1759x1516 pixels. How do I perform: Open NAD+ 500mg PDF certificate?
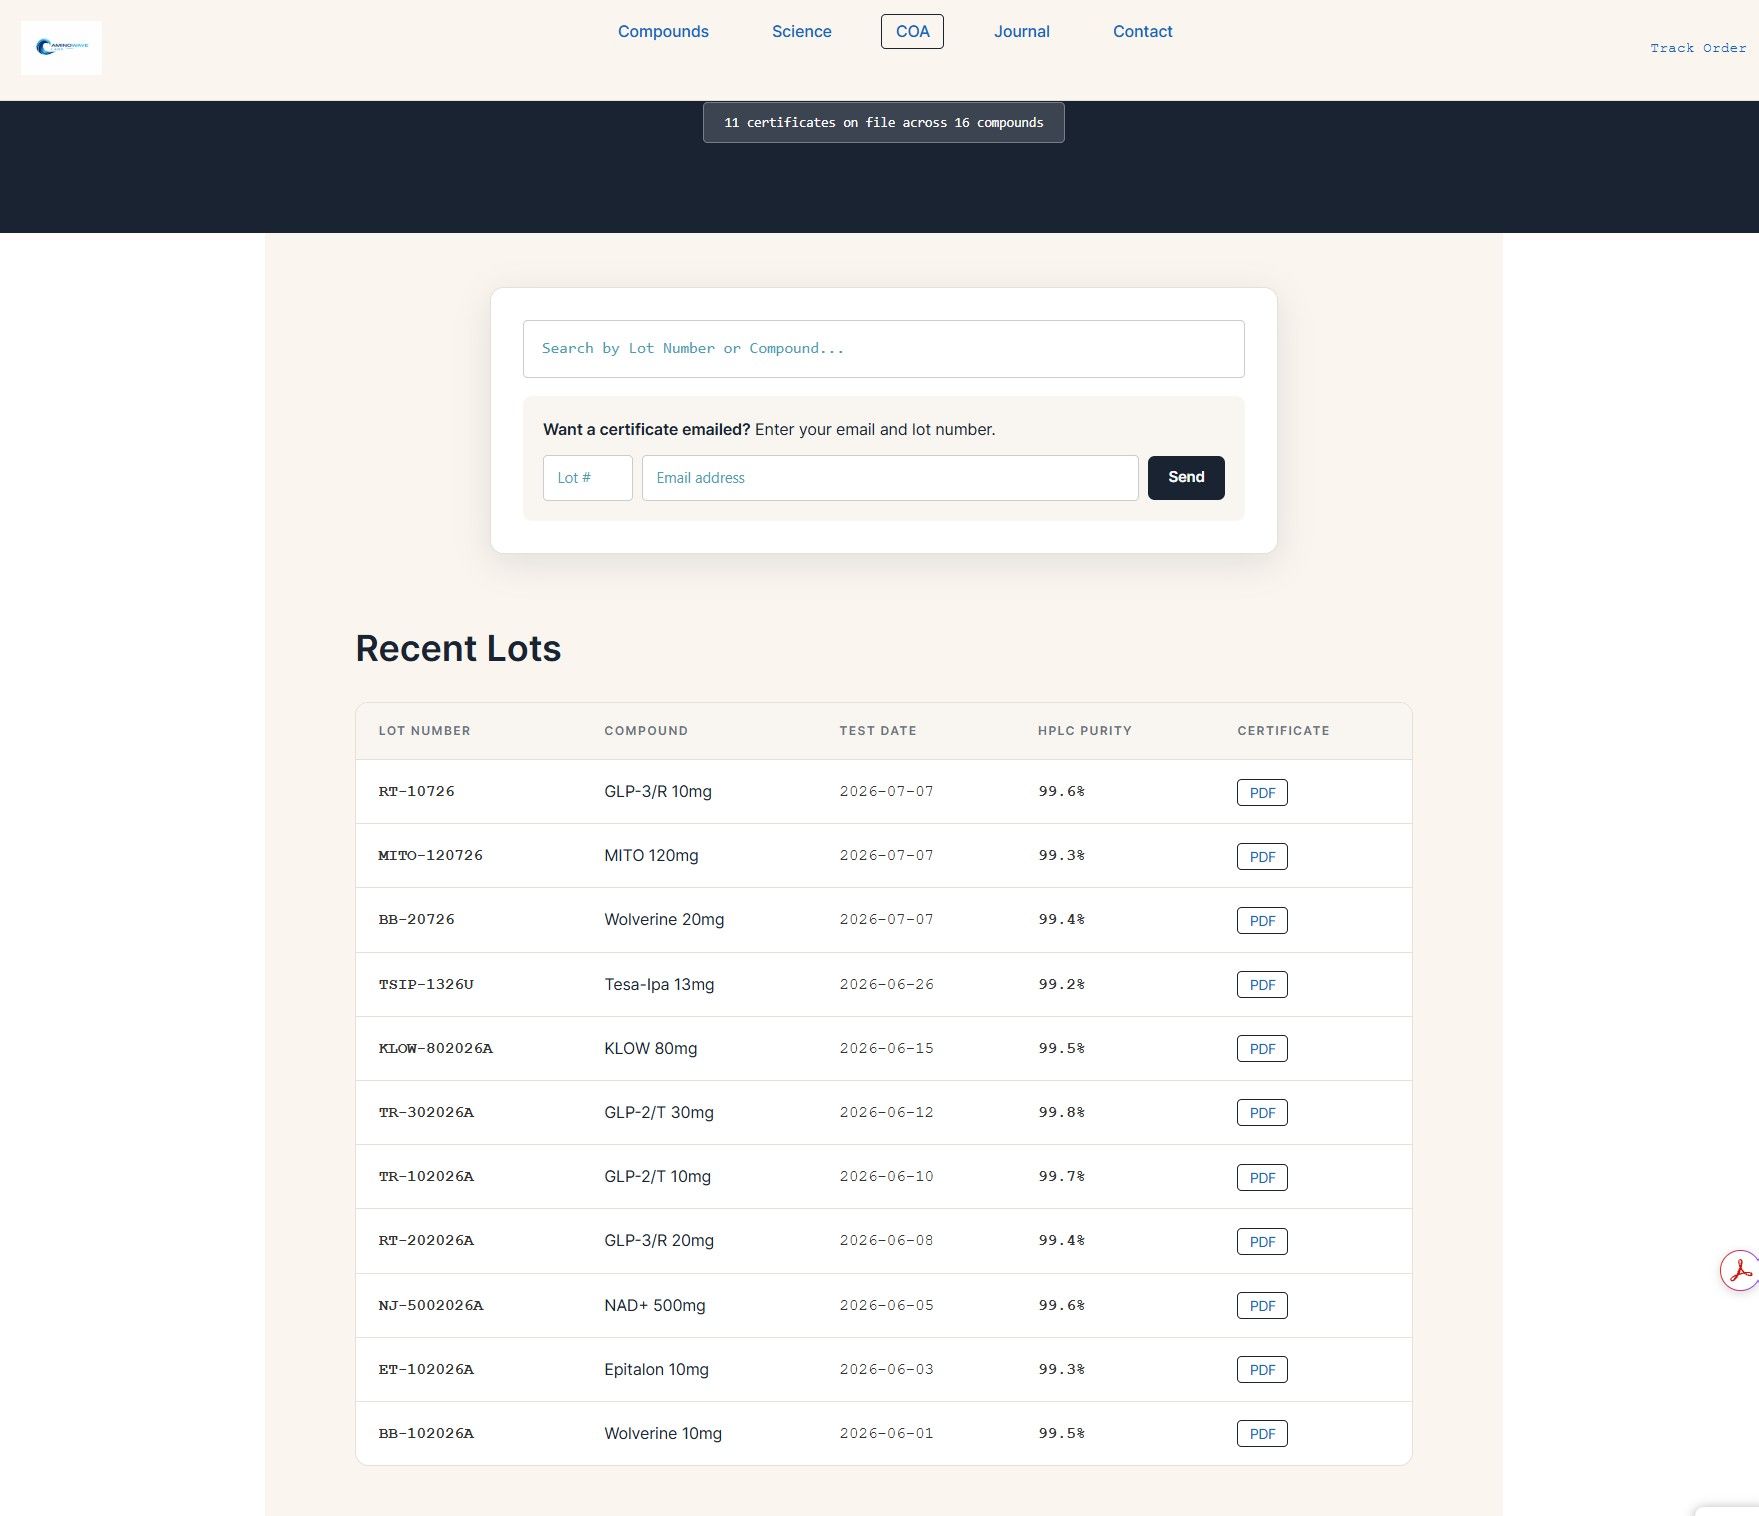coord(1262,1305)
